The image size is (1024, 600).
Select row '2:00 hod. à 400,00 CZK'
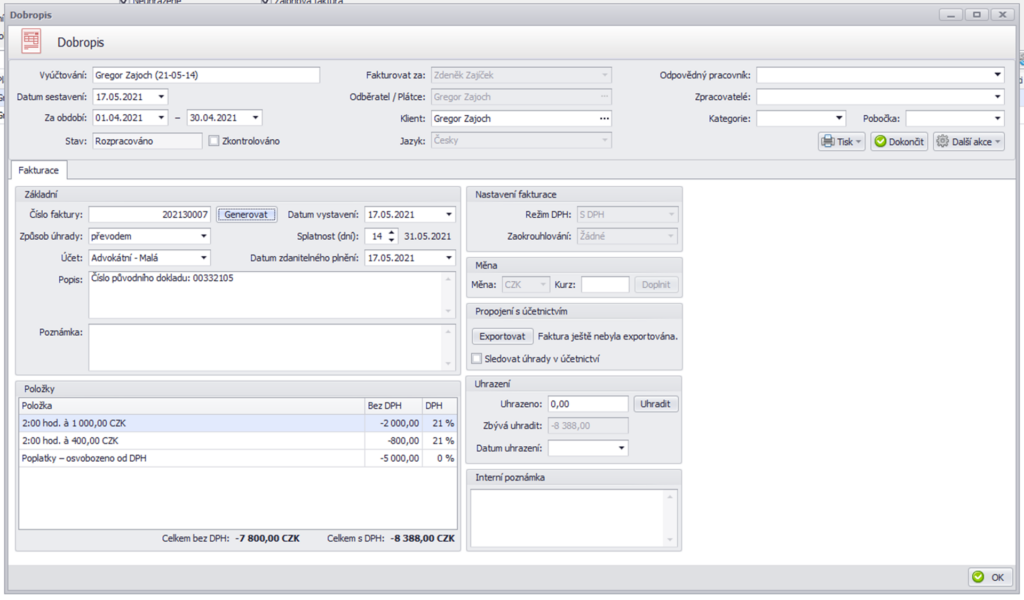[x=238, y=441]
